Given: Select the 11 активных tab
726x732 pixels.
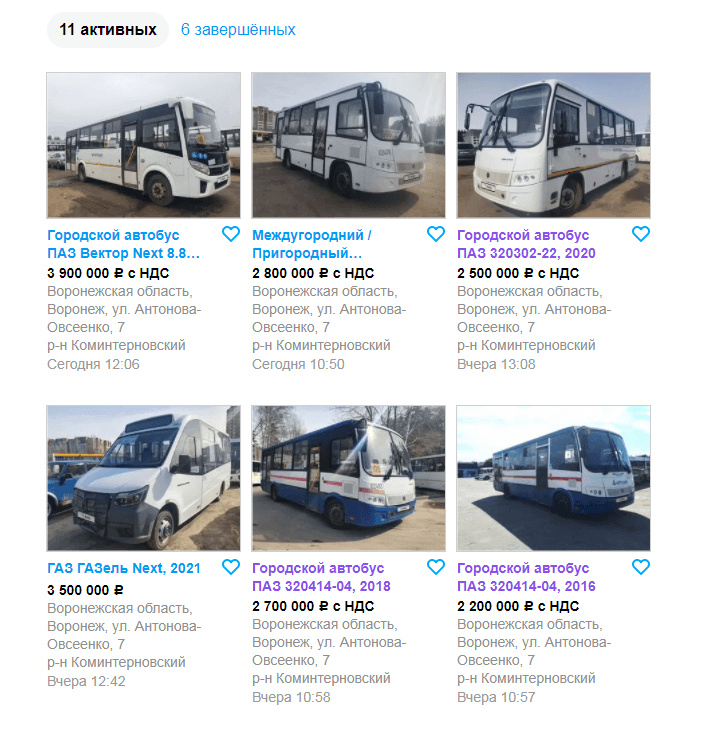Looking at the screenshot, I should point(108,29).
